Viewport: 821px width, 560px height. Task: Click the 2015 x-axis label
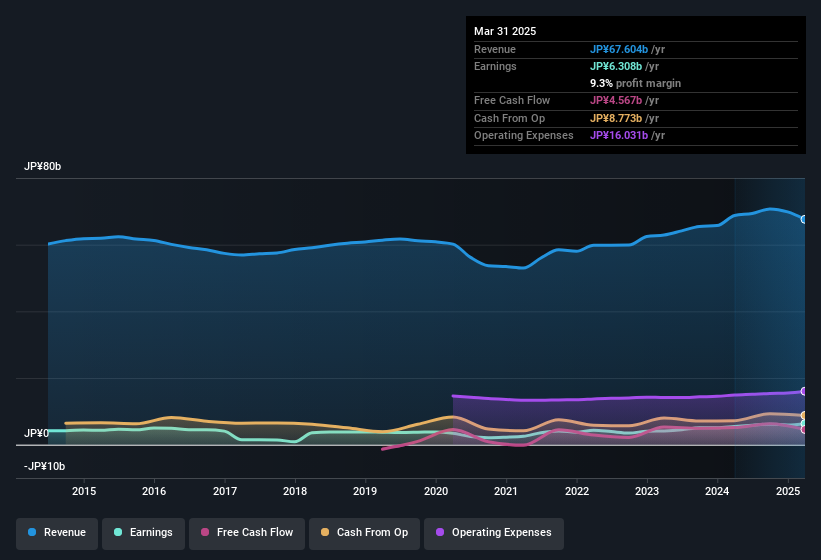84,491
